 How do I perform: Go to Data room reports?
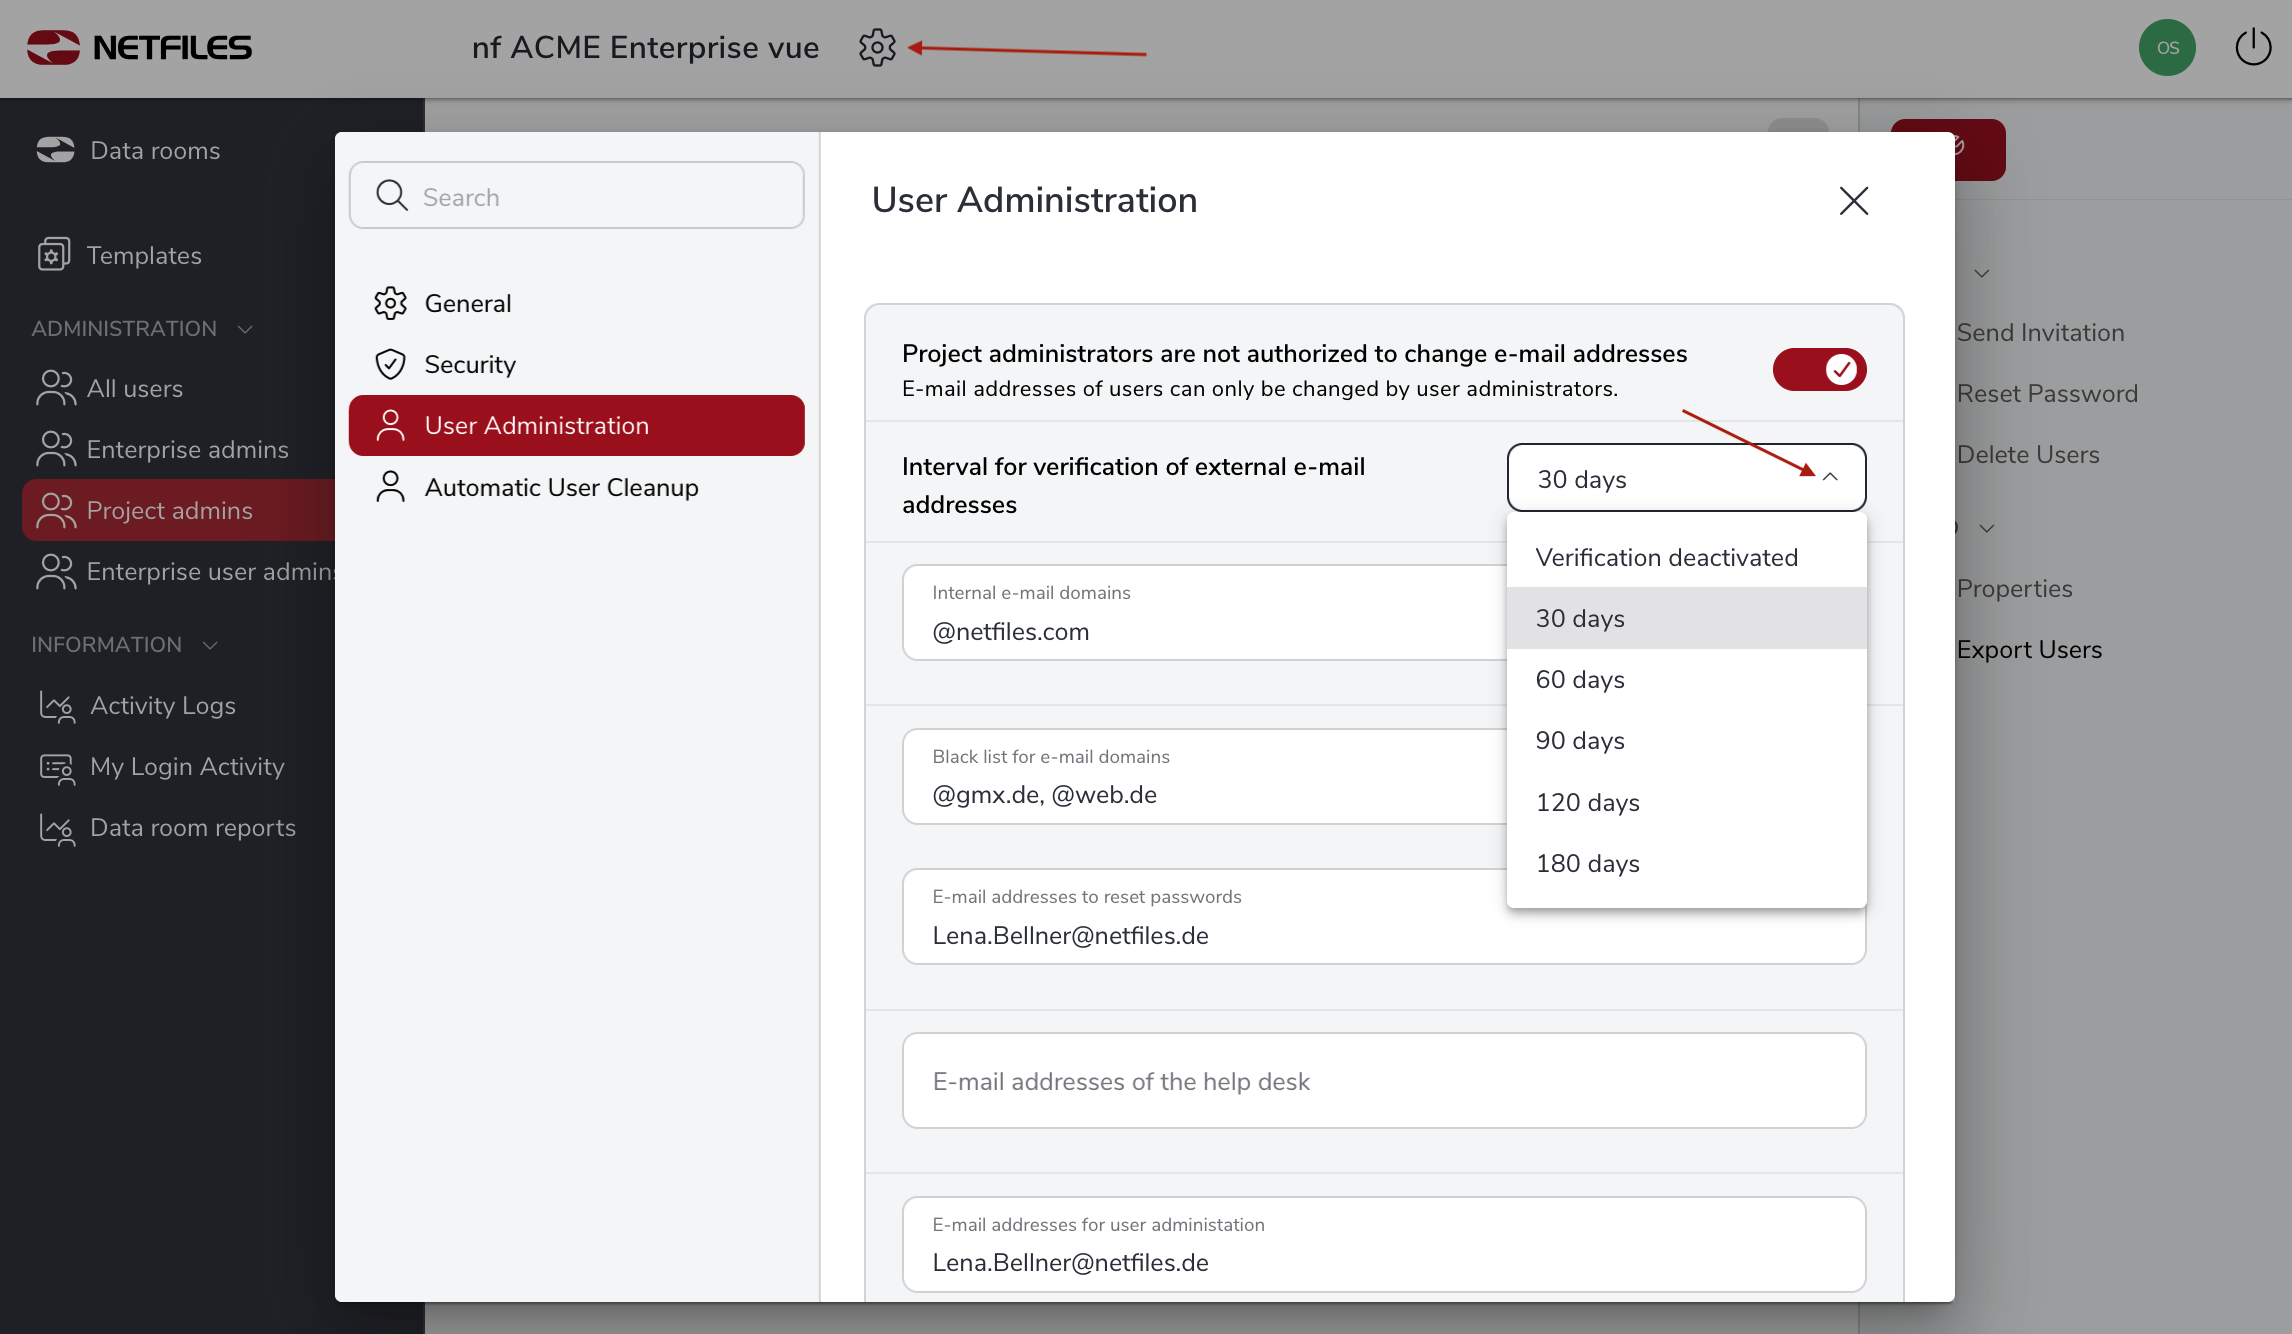192,828
